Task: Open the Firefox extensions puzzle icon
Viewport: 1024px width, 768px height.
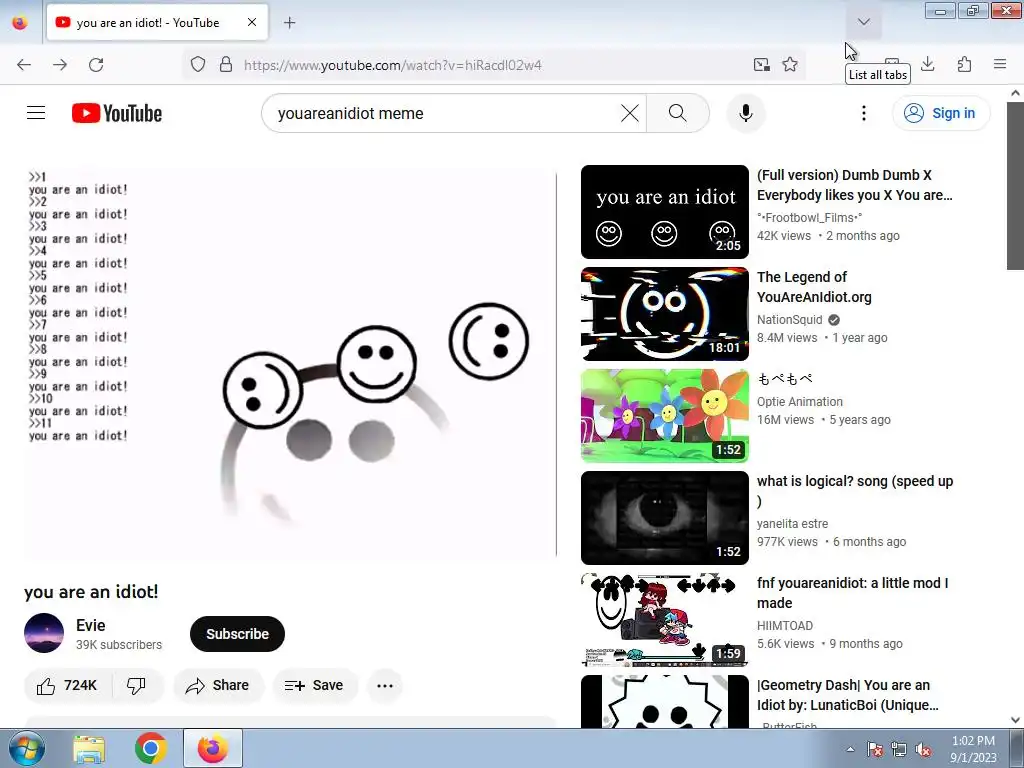Action: pyautogui.click(x=964, y=64)
